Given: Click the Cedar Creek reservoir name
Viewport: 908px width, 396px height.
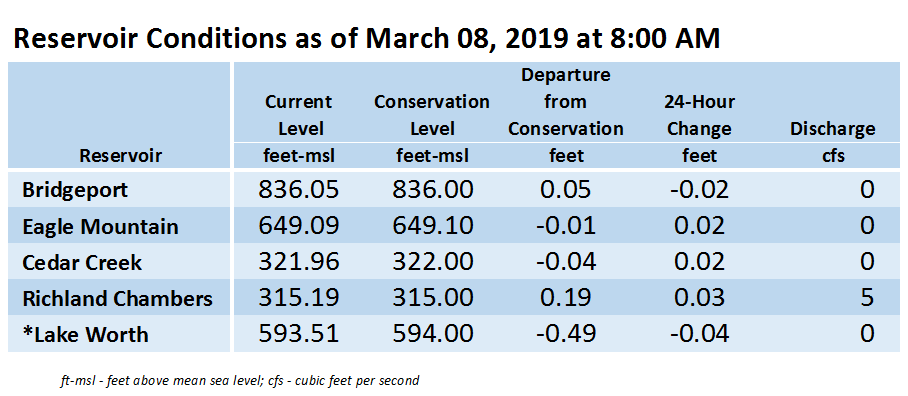Looking at the screenshot, I should click(x=82, y=262).
